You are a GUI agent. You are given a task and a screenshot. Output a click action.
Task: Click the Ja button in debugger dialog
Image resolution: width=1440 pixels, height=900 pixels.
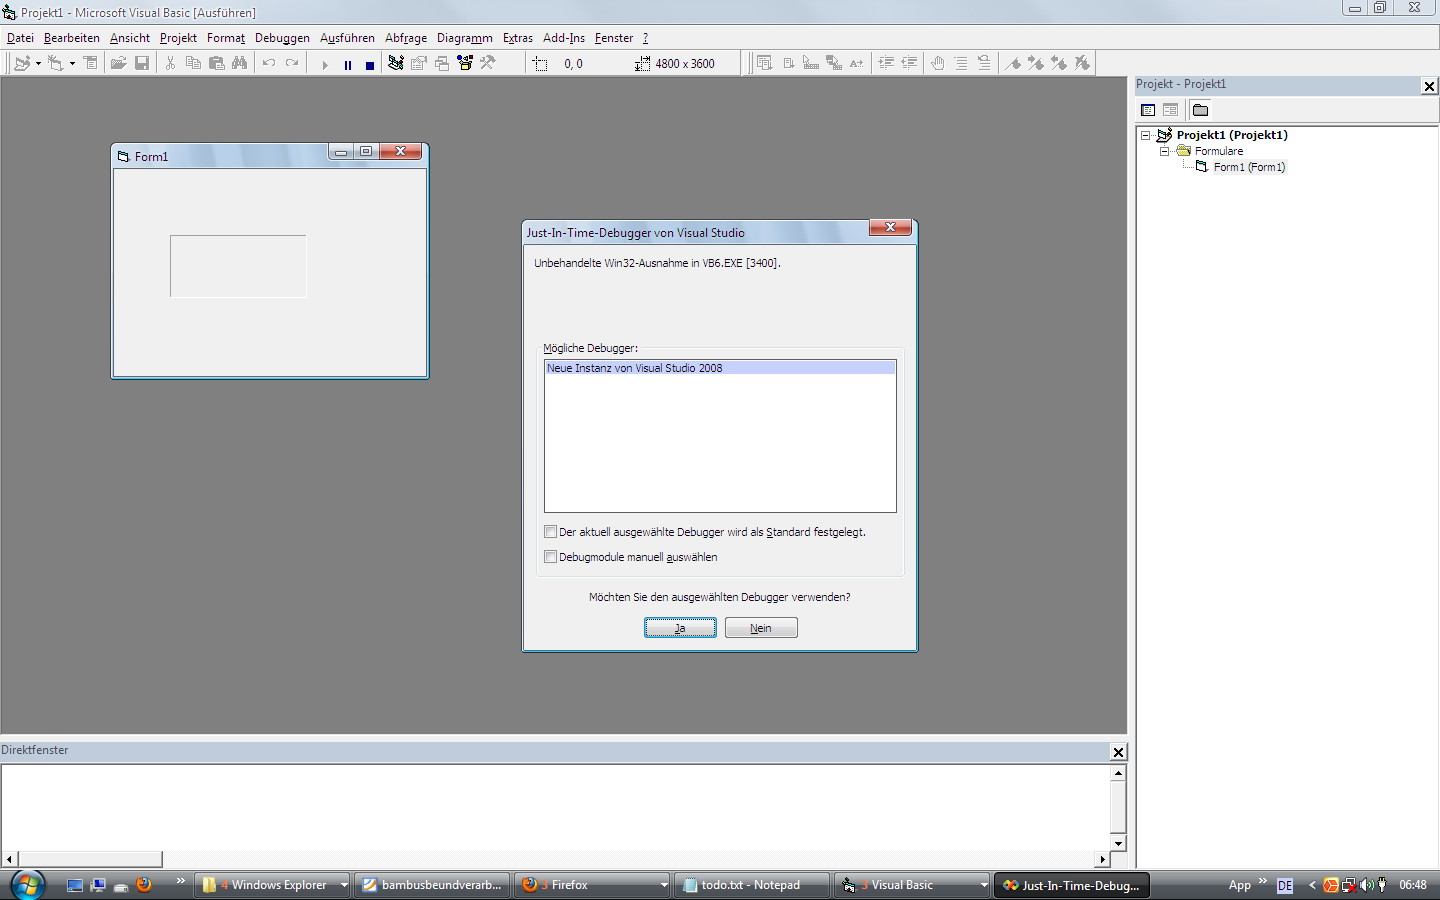tap(680, 628)
